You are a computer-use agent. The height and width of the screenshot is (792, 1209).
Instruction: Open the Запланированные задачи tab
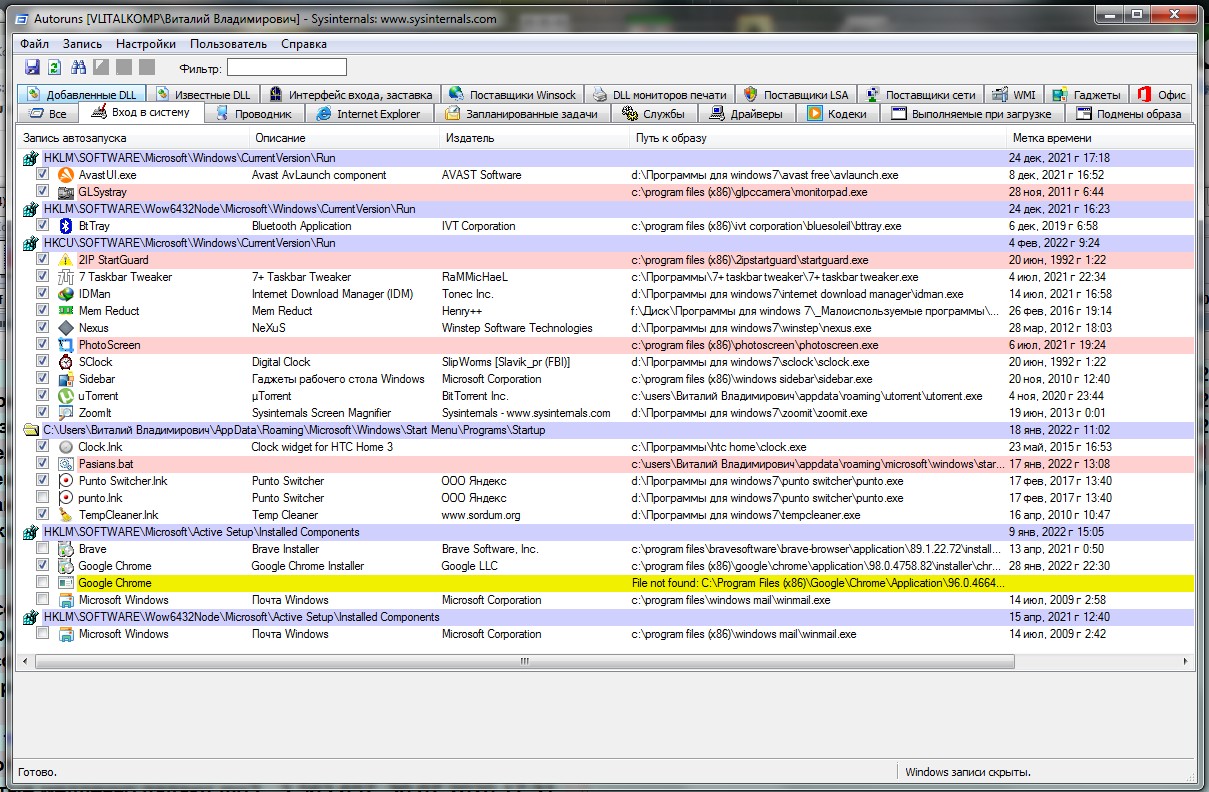click(x=522, y=114)
